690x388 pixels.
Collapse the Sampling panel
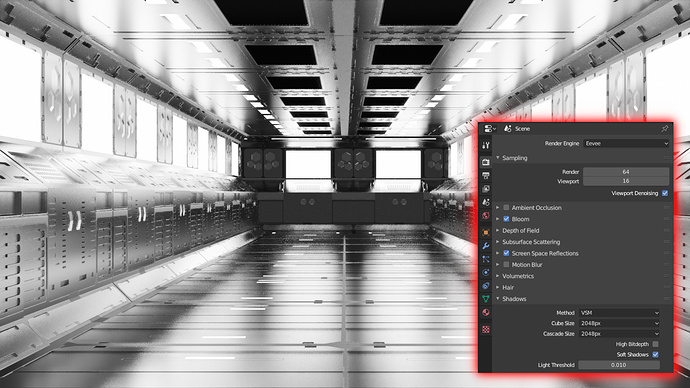coord(498,158)
